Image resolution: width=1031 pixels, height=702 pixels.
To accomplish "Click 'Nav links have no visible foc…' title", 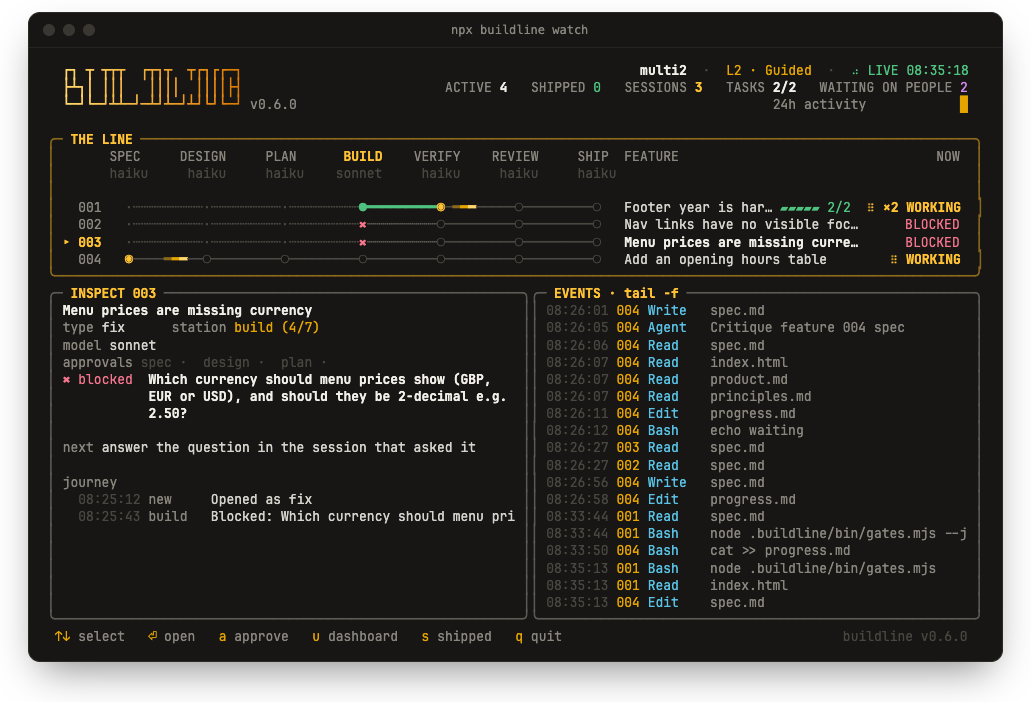I will pyautogui.click(x=741, y=225).
